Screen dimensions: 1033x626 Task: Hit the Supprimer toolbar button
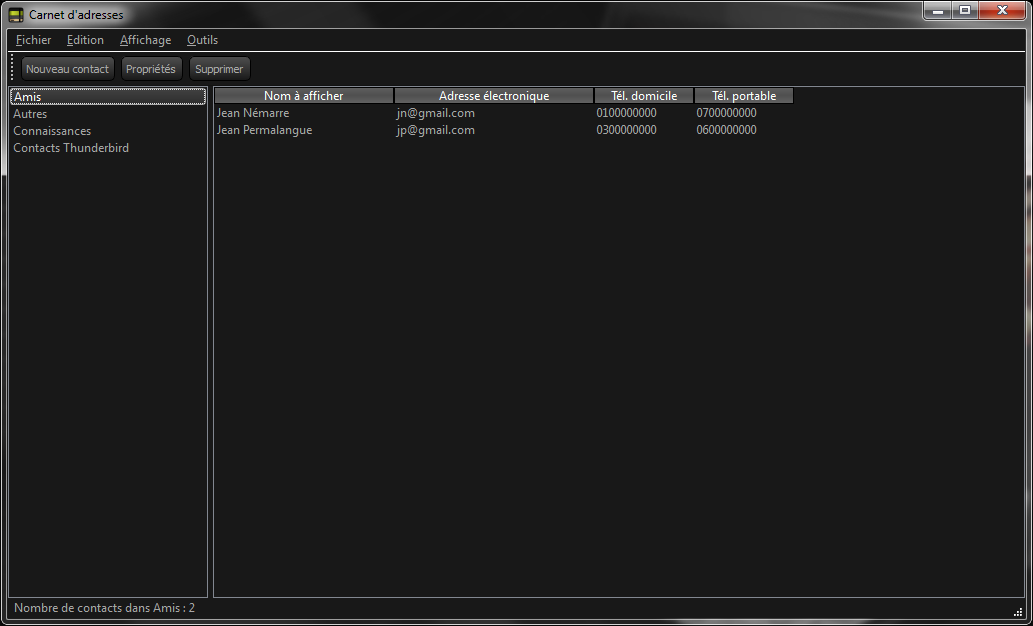coord(219,69)
